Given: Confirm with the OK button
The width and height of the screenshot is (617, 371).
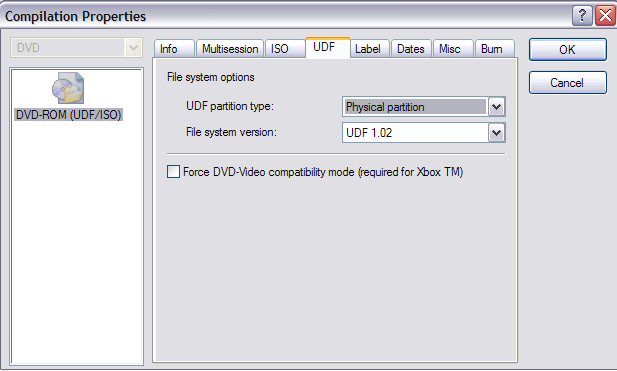Looking at the screenshot, I should pyautogui.click(x=568, y=50).
